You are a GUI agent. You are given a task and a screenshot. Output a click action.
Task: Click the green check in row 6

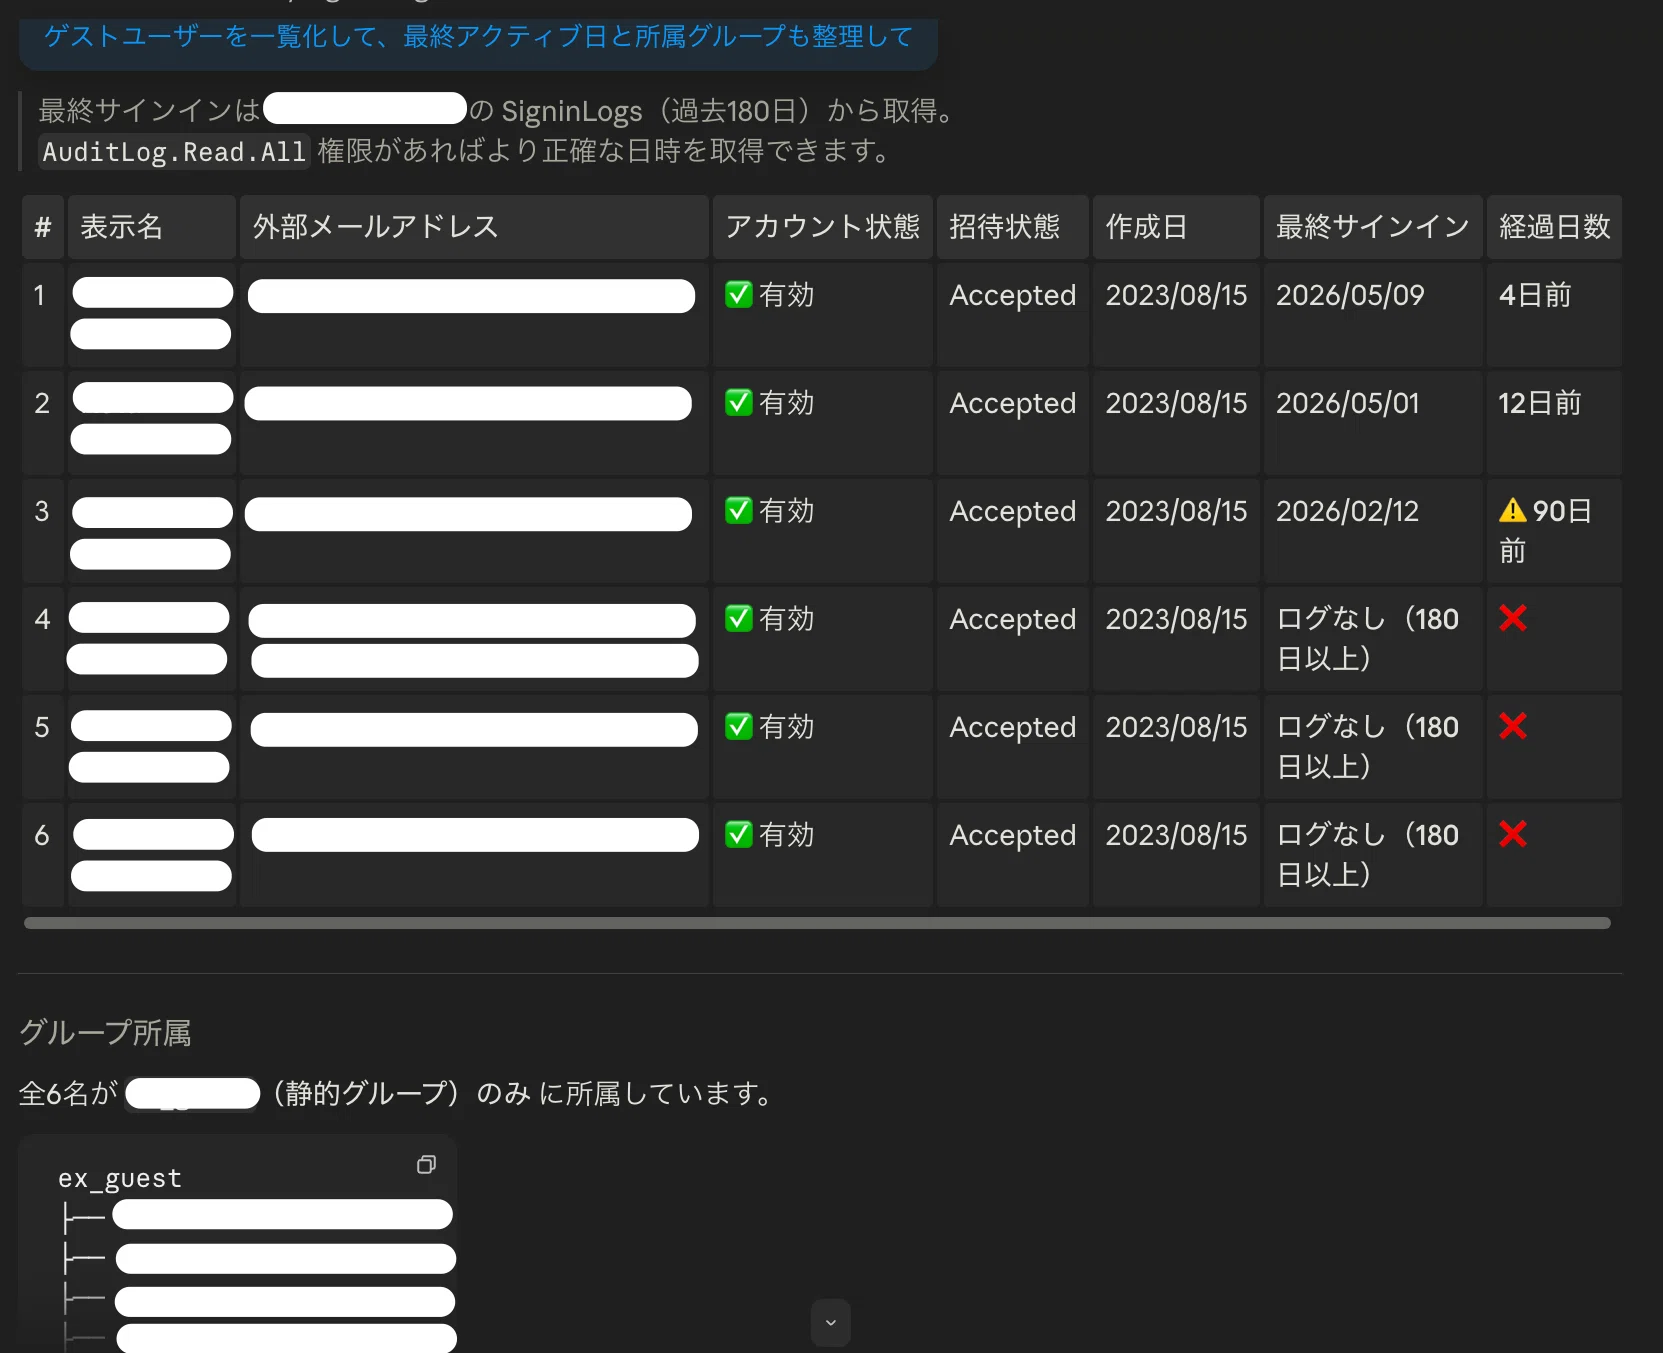(x=739, y=835)
